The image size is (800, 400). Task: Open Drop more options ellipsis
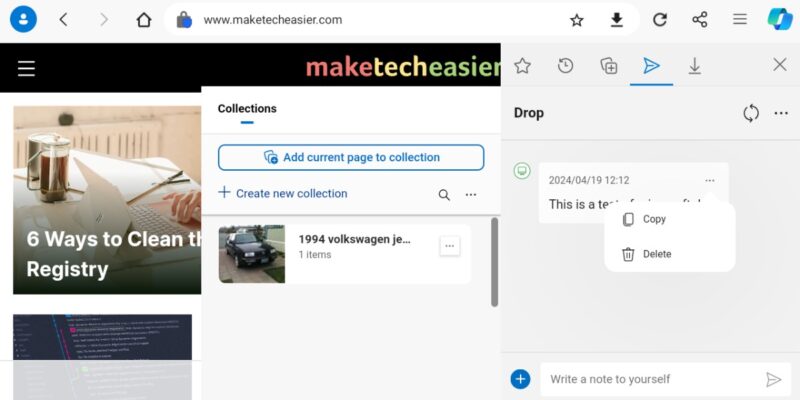point(781,113)
